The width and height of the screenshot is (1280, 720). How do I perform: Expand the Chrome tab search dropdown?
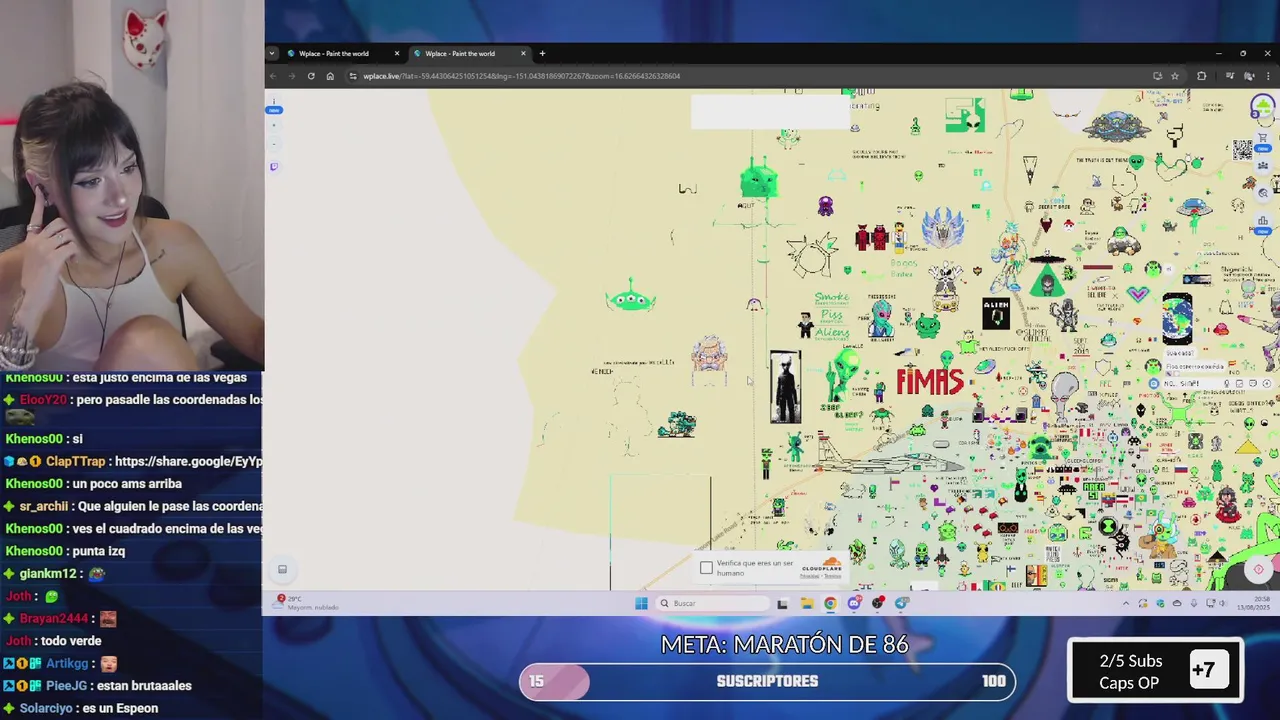click(272, 53)
